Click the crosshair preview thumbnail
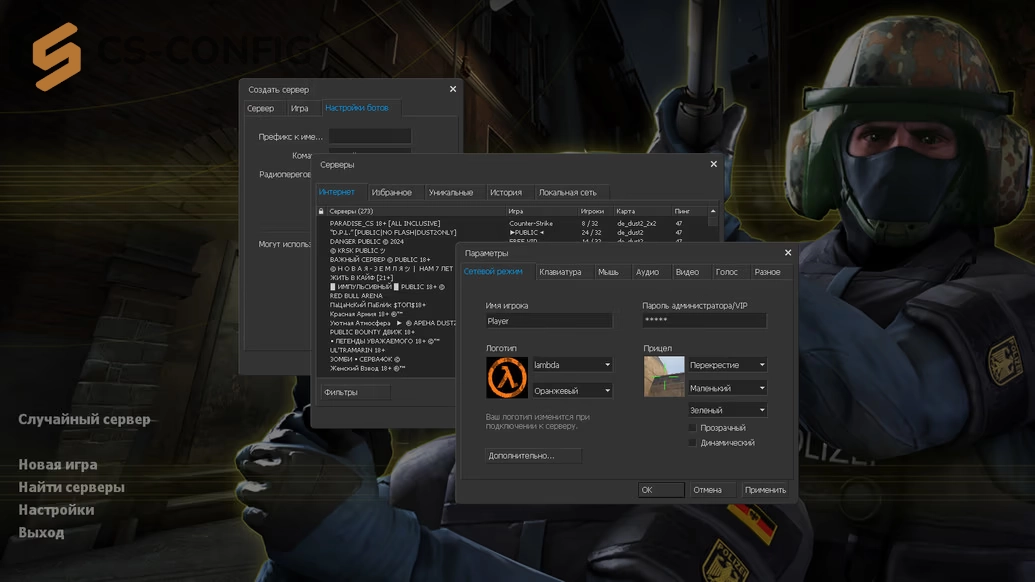 (664, 376)
